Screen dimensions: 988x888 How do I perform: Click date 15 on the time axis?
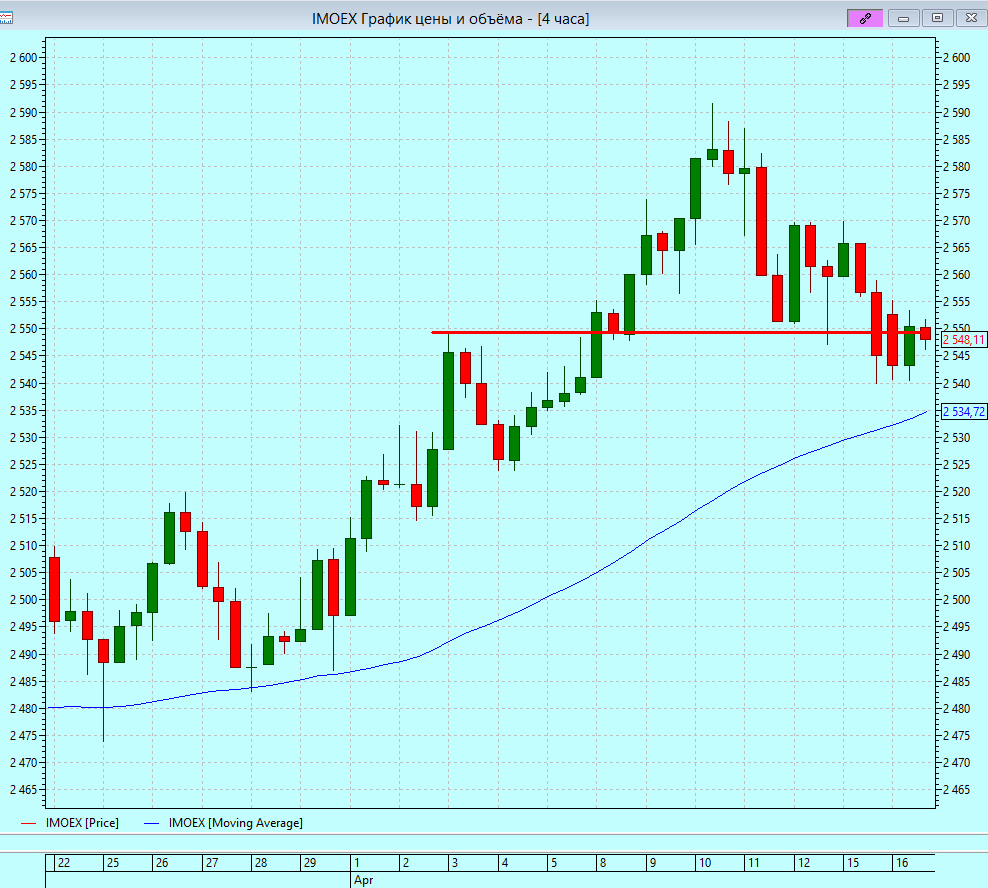pos(853,863)
